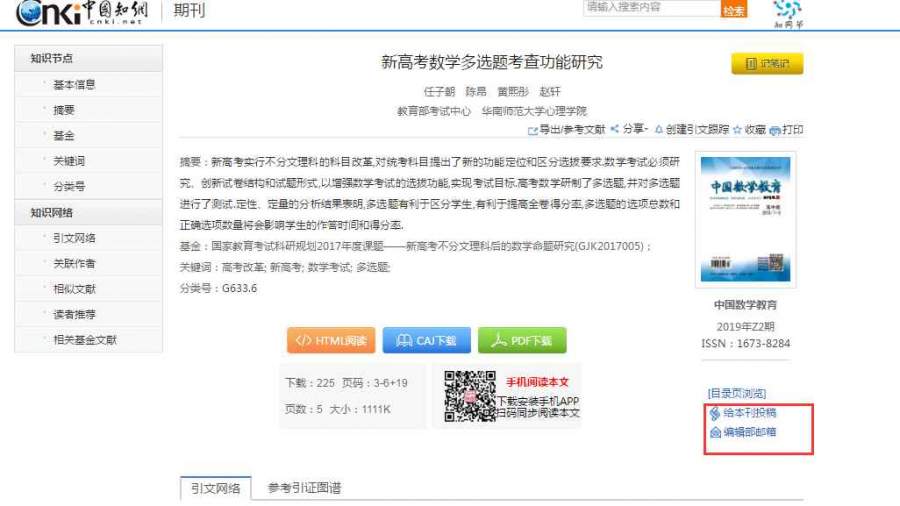Click the 打印 printer icon
Screen dimensions: 900x506
pyautogui.click(x=775, y=130)
